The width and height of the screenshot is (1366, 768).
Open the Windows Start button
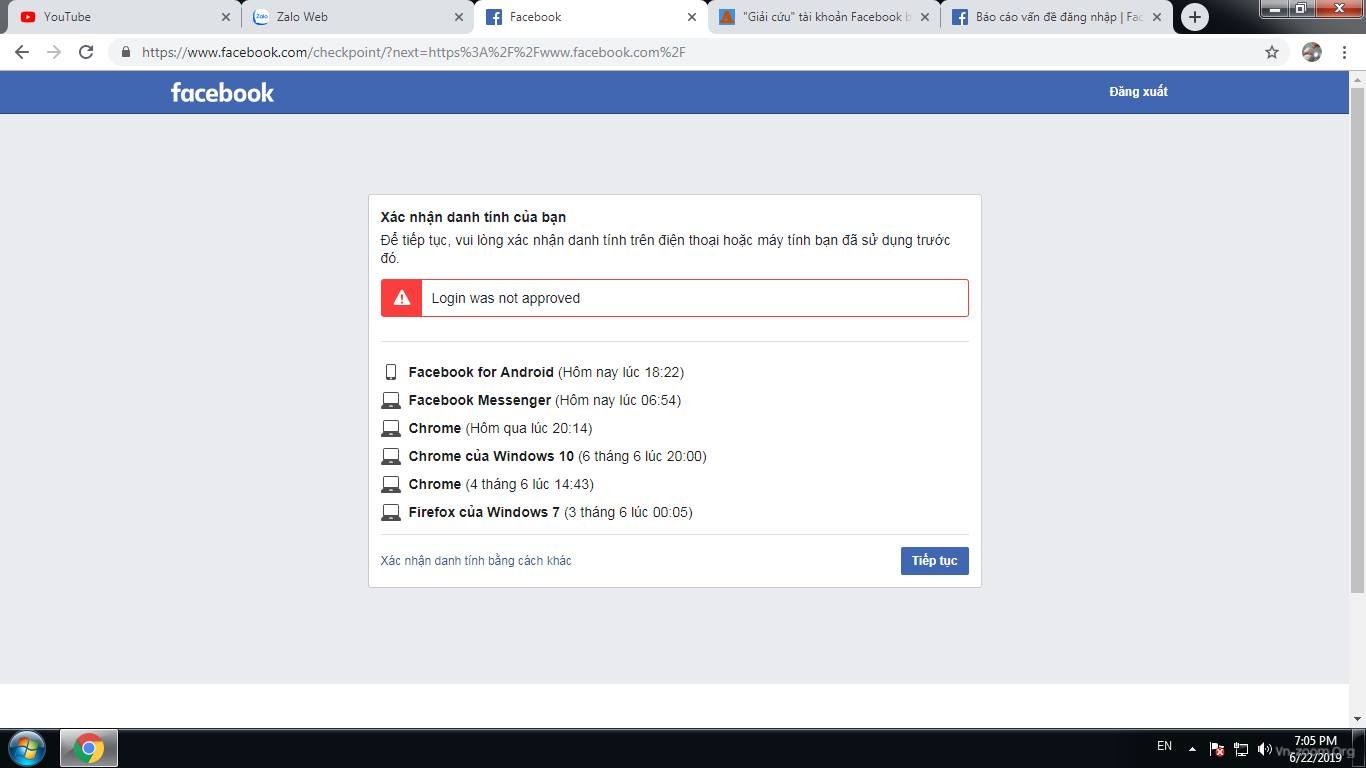27,748
